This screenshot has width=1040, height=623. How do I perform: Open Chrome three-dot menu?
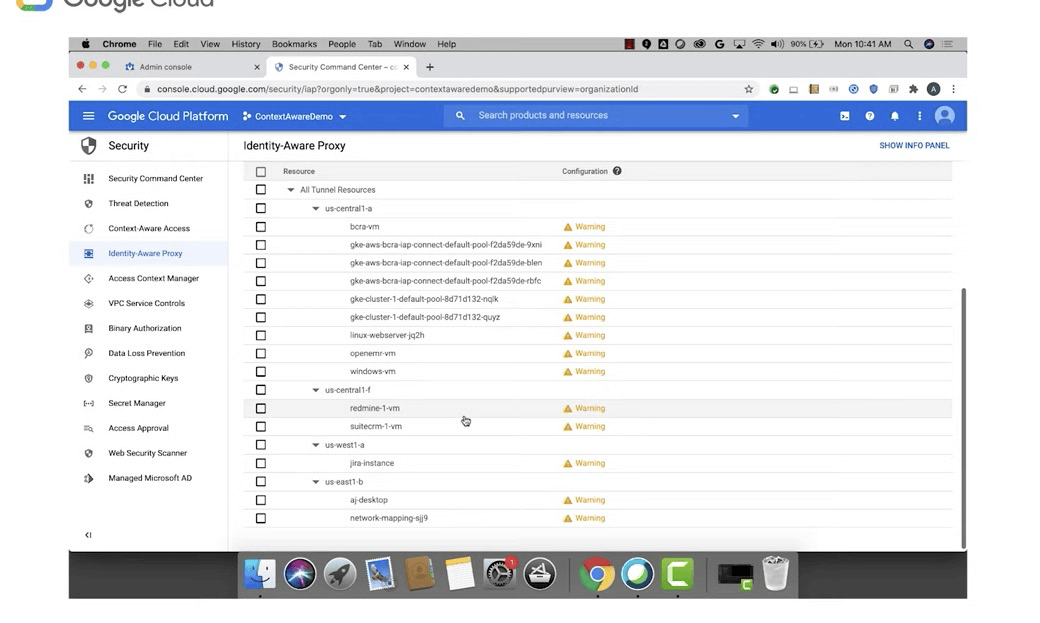(953, 89)
